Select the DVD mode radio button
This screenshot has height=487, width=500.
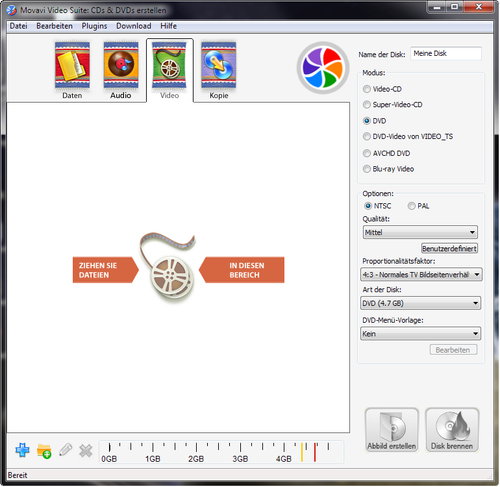(x=367, y=121)
